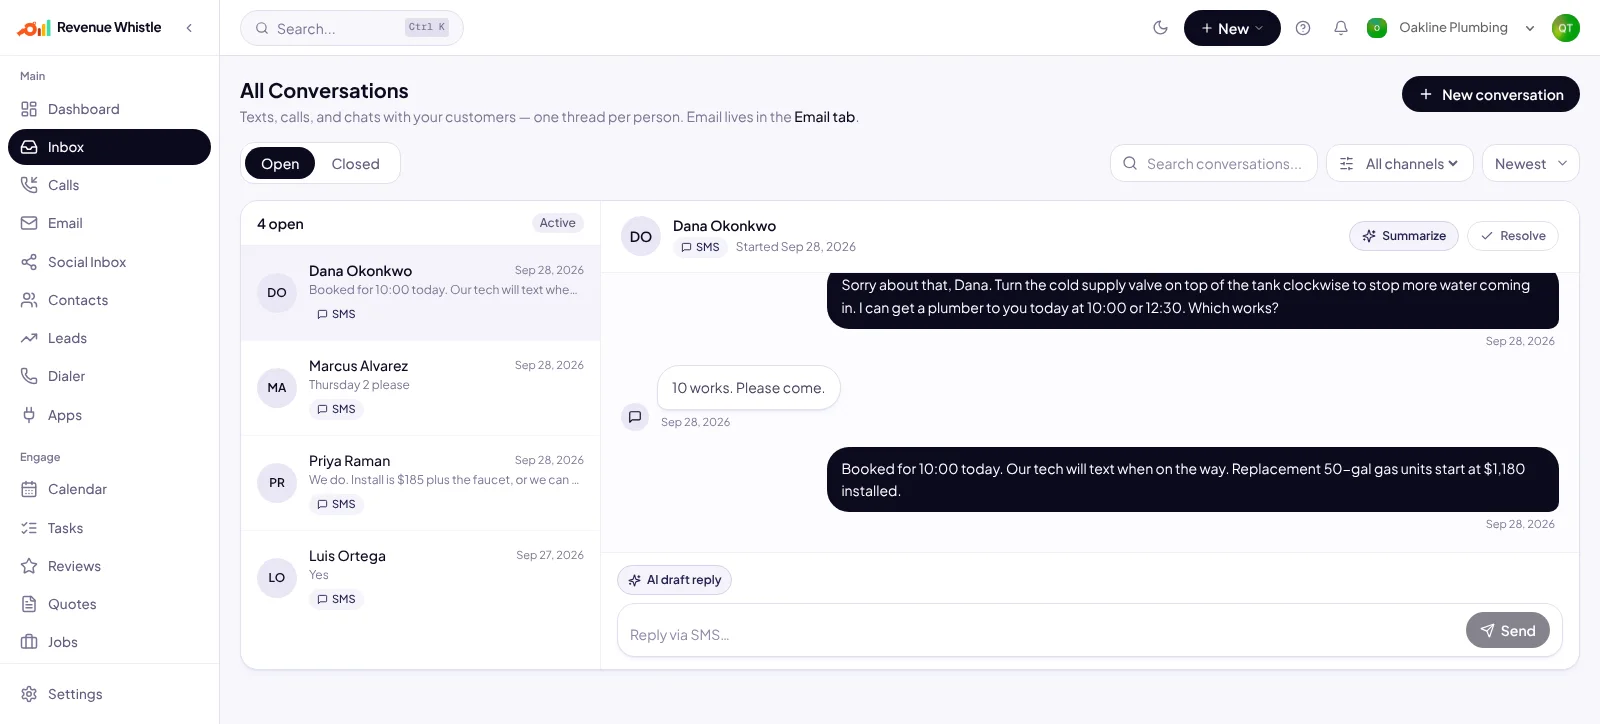Open the Newest sort dropdown
1600x724 pixels.
click(1531, 164)
